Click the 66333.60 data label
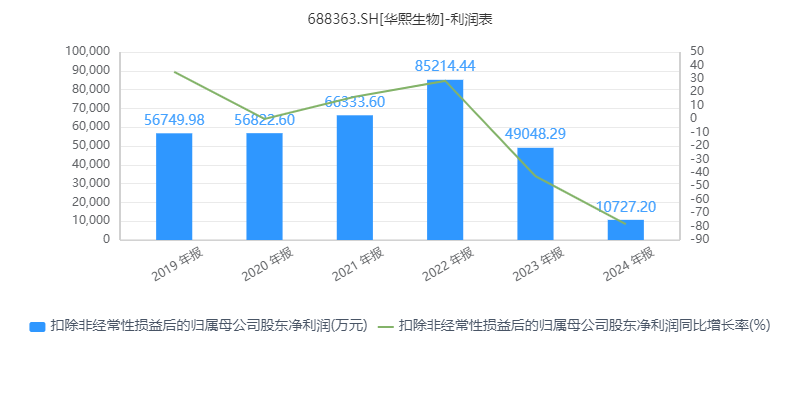Viewport: 800px width, 400px height. coord(355,102)
